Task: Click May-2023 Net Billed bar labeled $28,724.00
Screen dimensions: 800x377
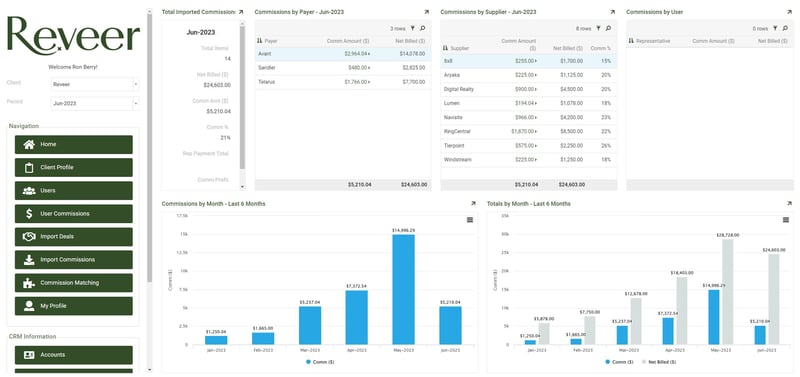Action: point(728,291)
